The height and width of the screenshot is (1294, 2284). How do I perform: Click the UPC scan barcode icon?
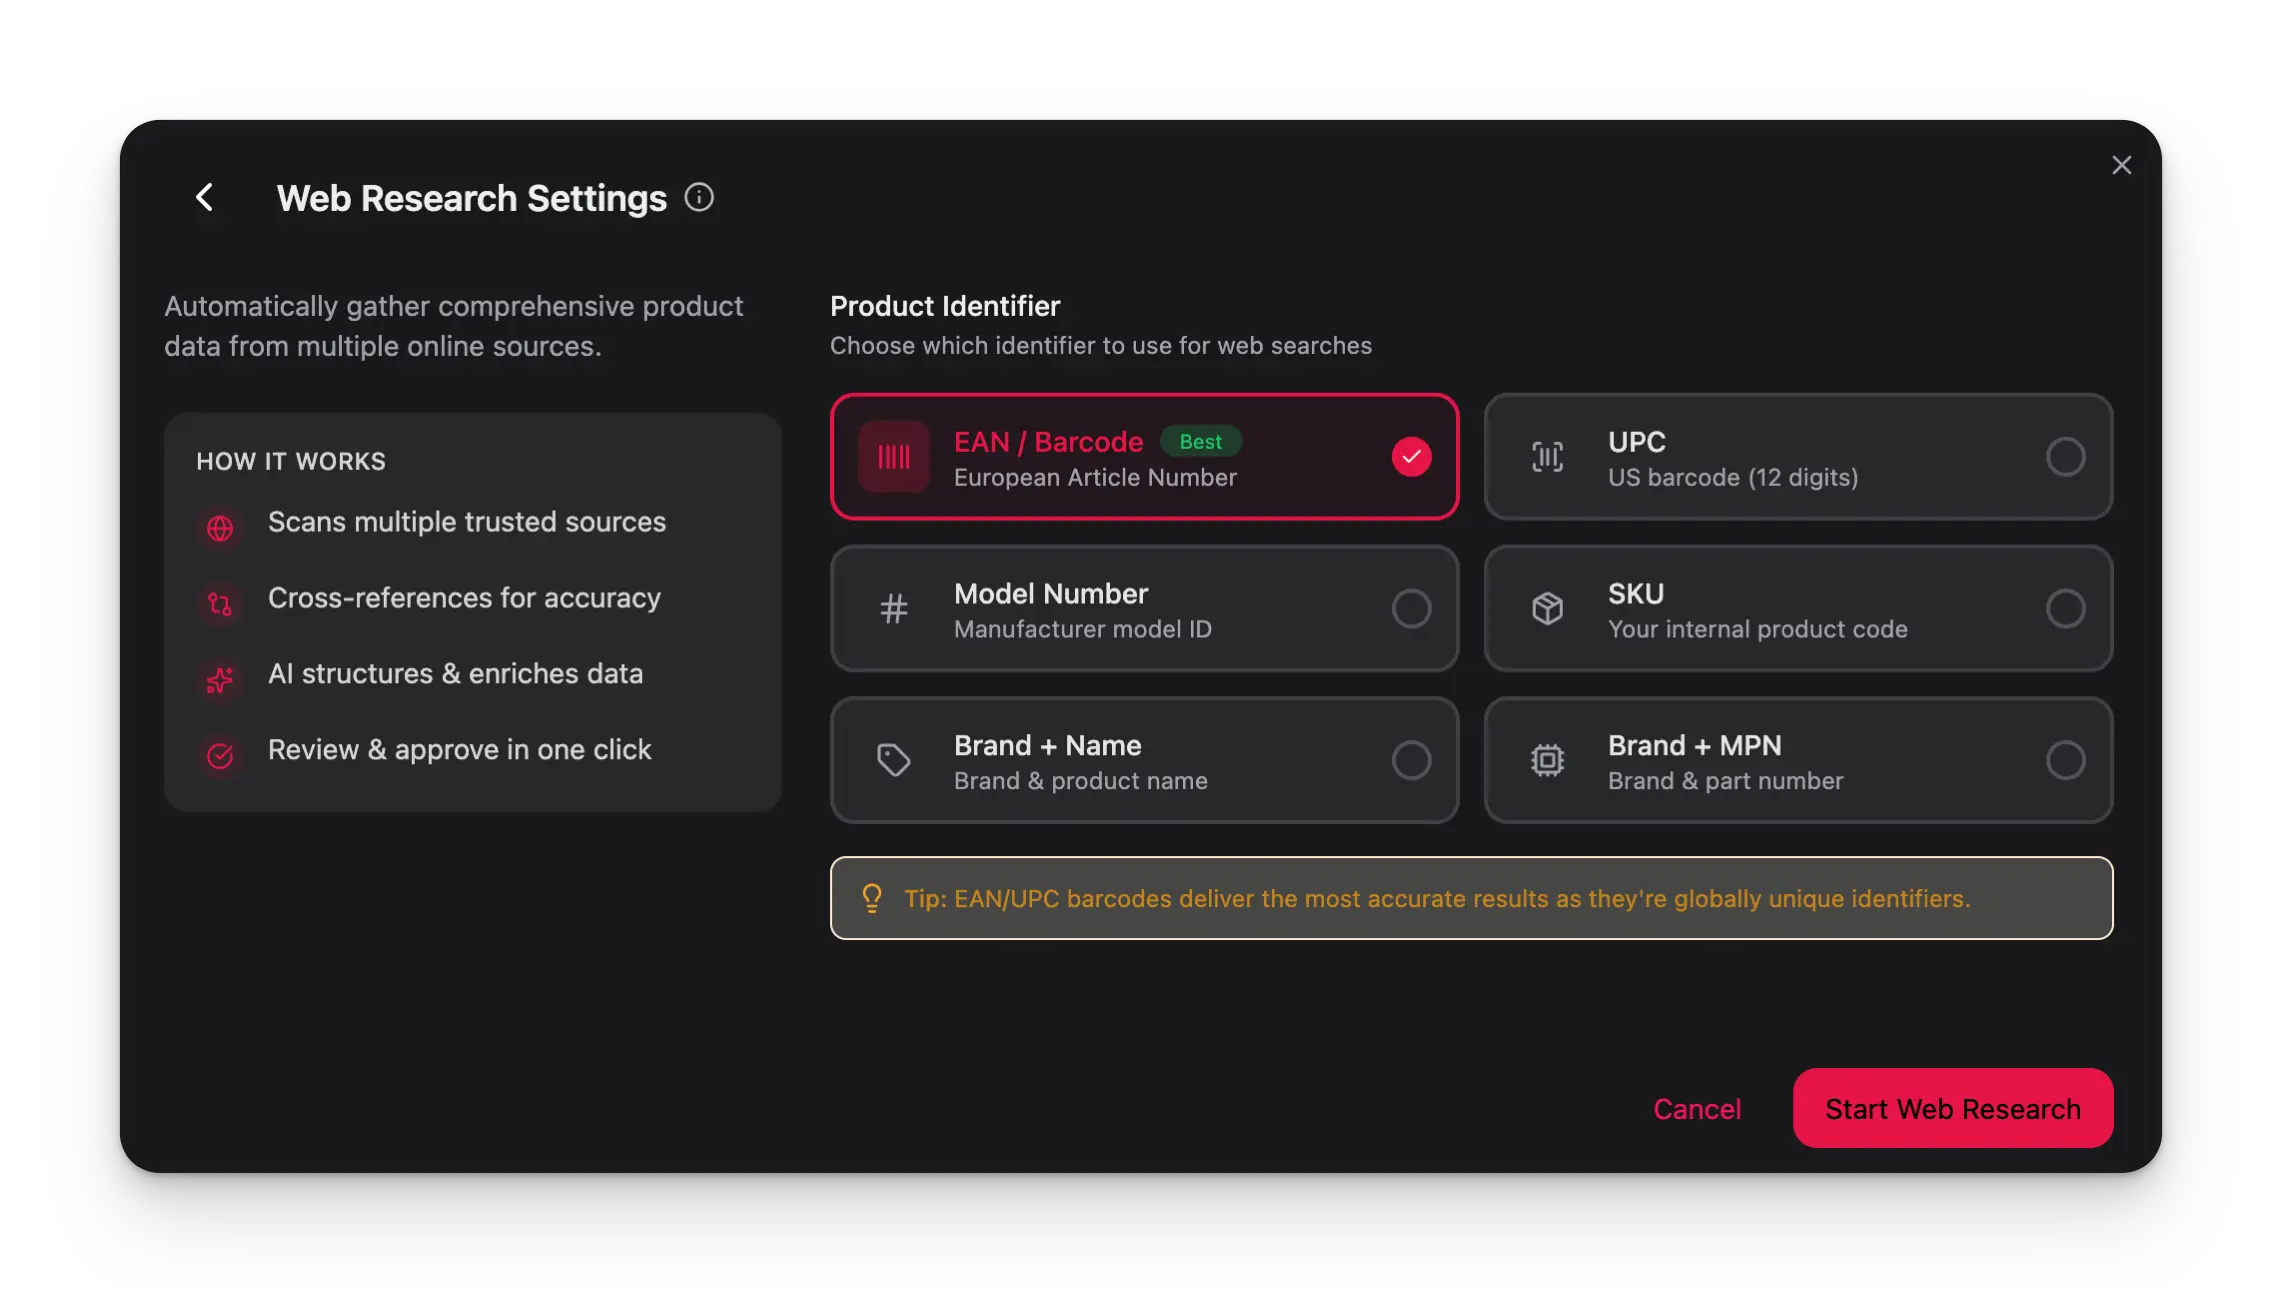[x=1547, y=457]
